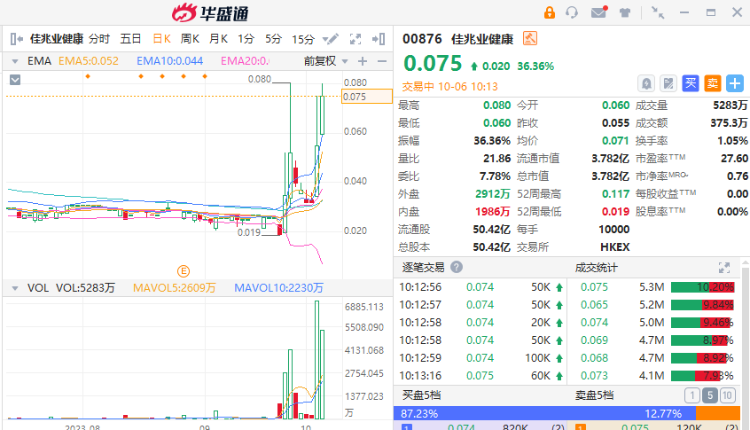Click the 52周最高 value 0.117
750x430 pixels.
(x=615, y=194)
